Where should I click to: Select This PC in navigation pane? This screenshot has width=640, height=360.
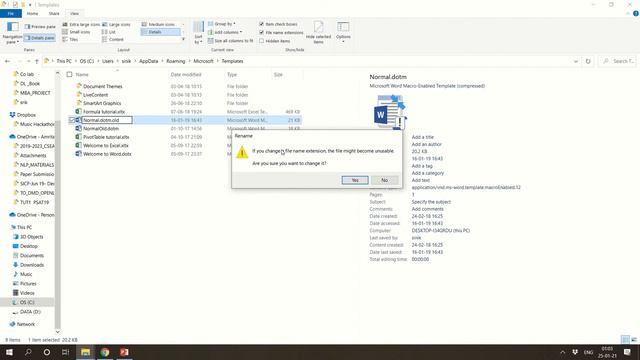click(x=24, y=227)
